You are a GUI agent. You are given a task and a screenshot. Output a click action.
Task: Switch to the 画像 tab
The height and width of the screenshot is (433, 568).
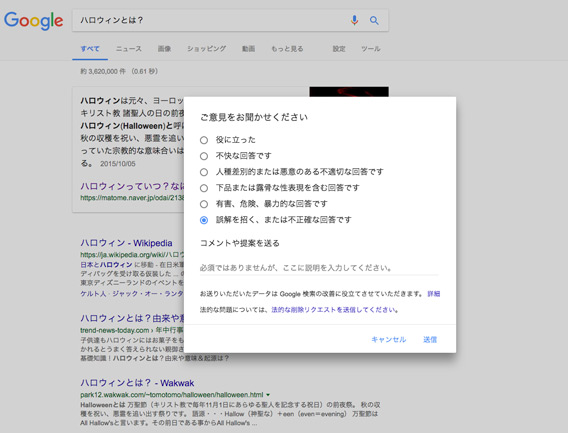[x=164, y=49]
